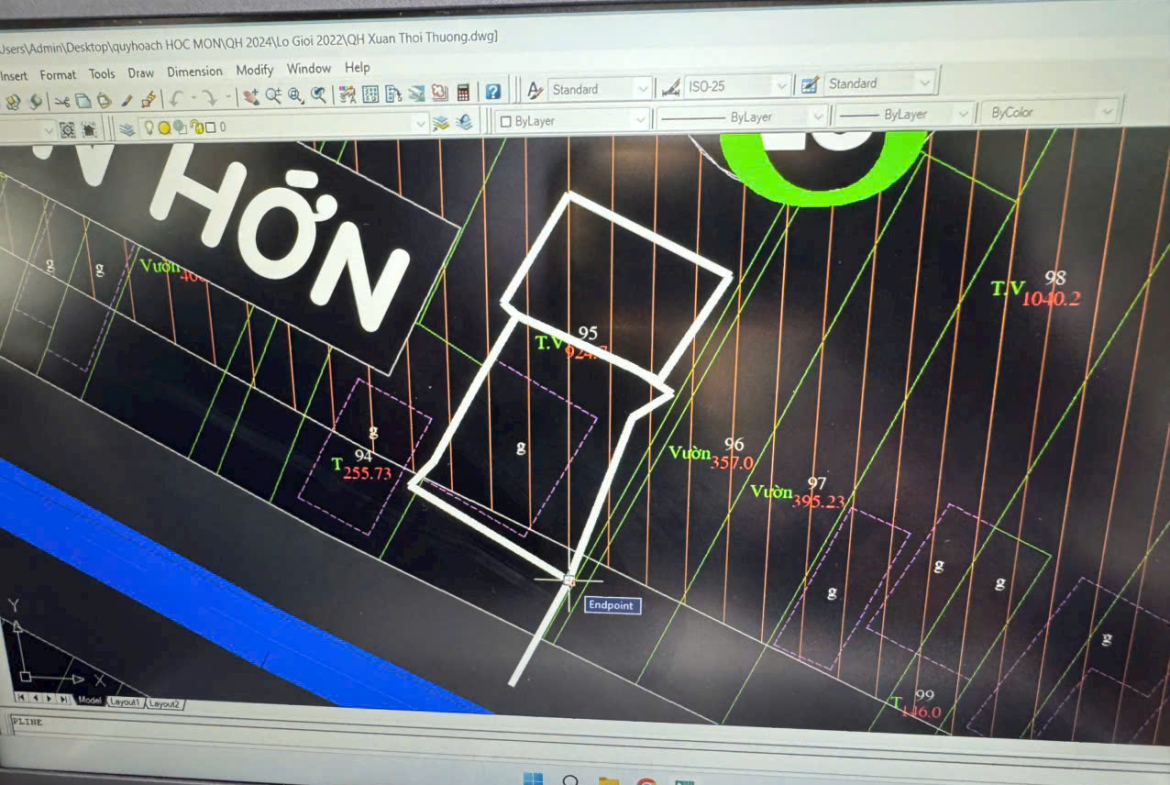Select the Pan Realtime tool

click(x=250, y=96)
